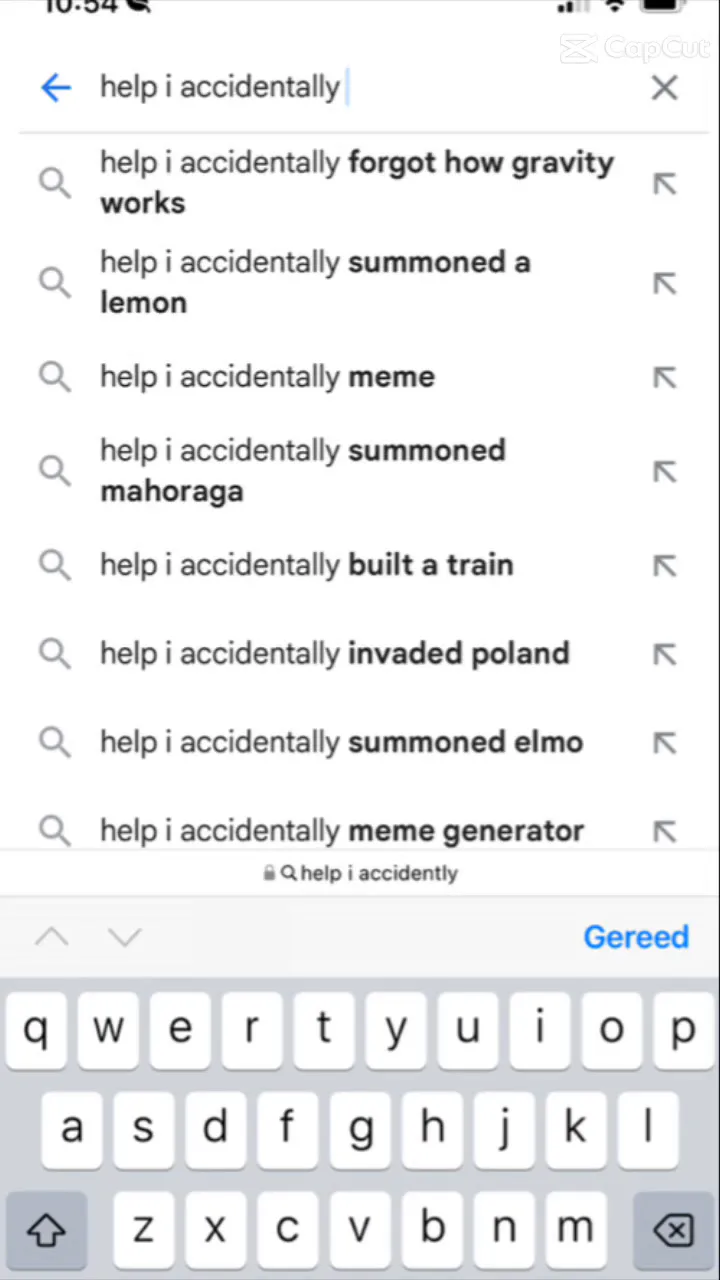Screen dimensions: 720x1280
Task: Tap the 'help i accidently' address bar
Action: click(360, 873)
